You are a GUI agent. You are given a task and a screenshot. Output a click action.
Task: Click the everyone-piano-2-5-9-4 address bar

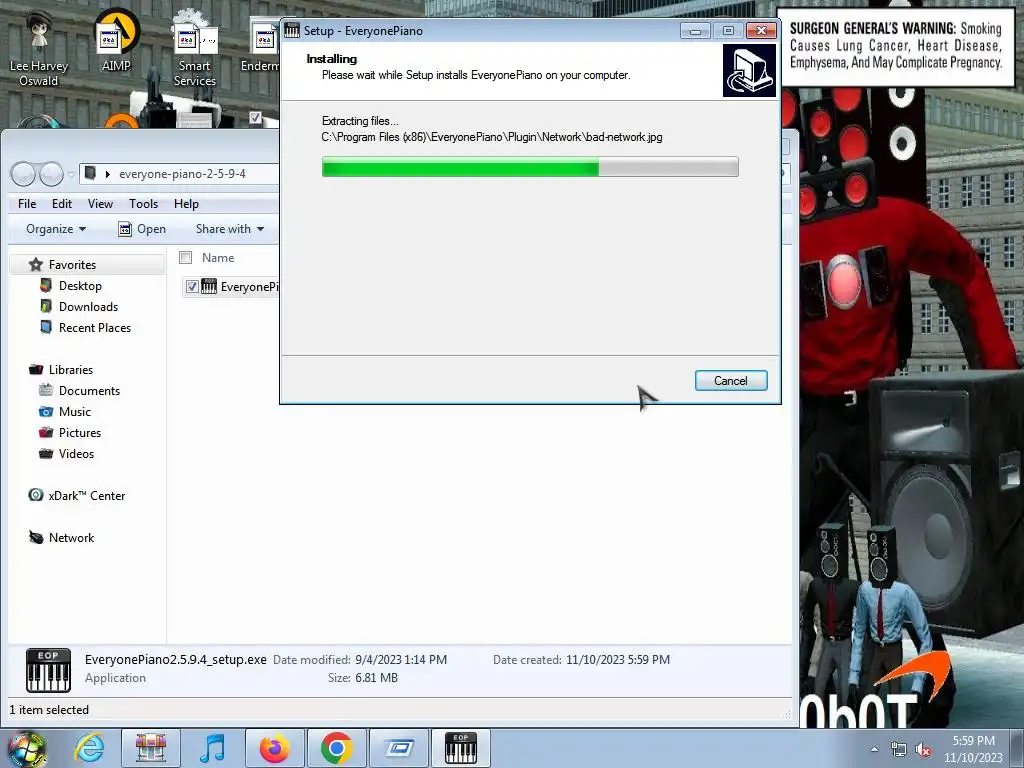(182, 174)
